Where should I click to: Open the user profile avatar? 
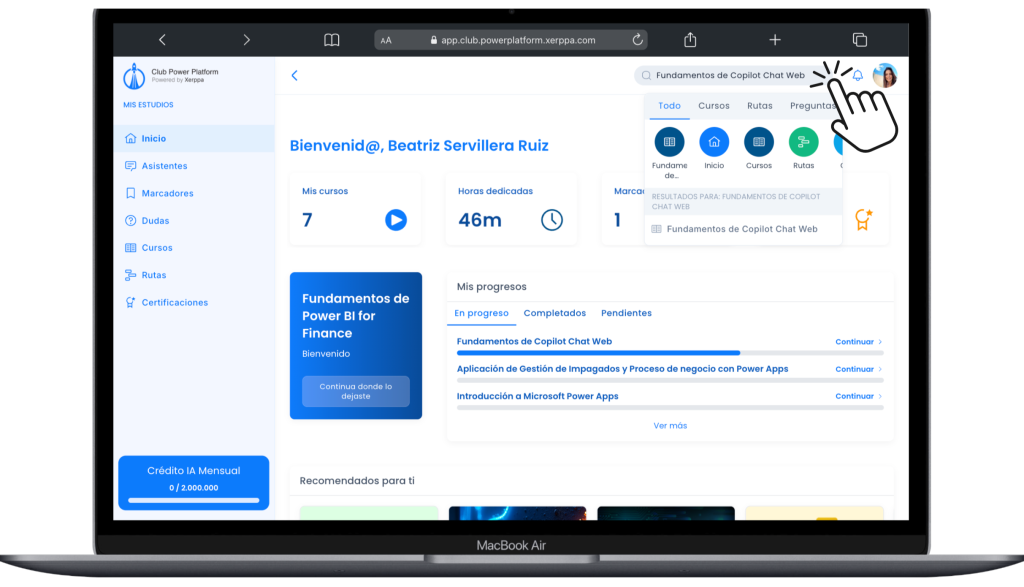pos(885,76)
